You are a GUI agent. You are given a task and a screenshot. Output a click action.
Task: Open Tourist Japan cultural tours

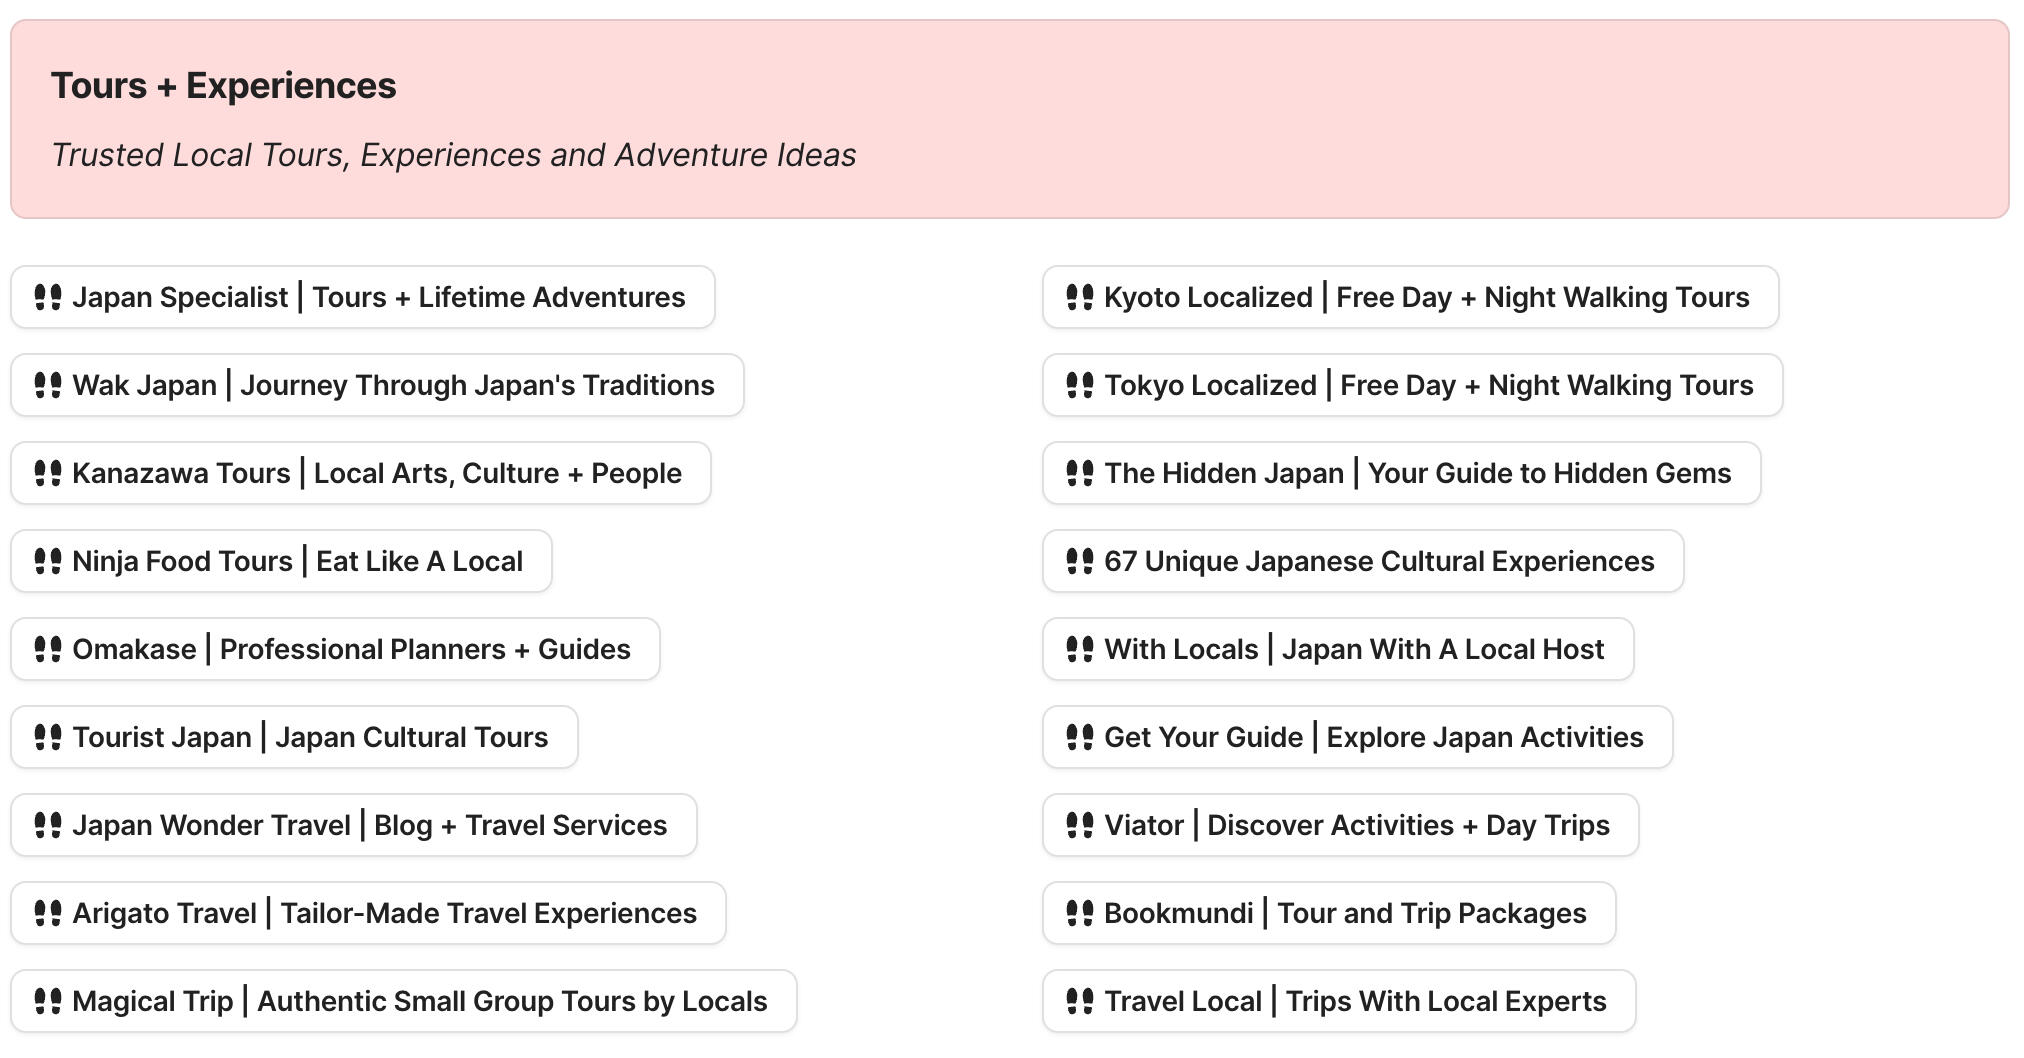click(293, 737)
